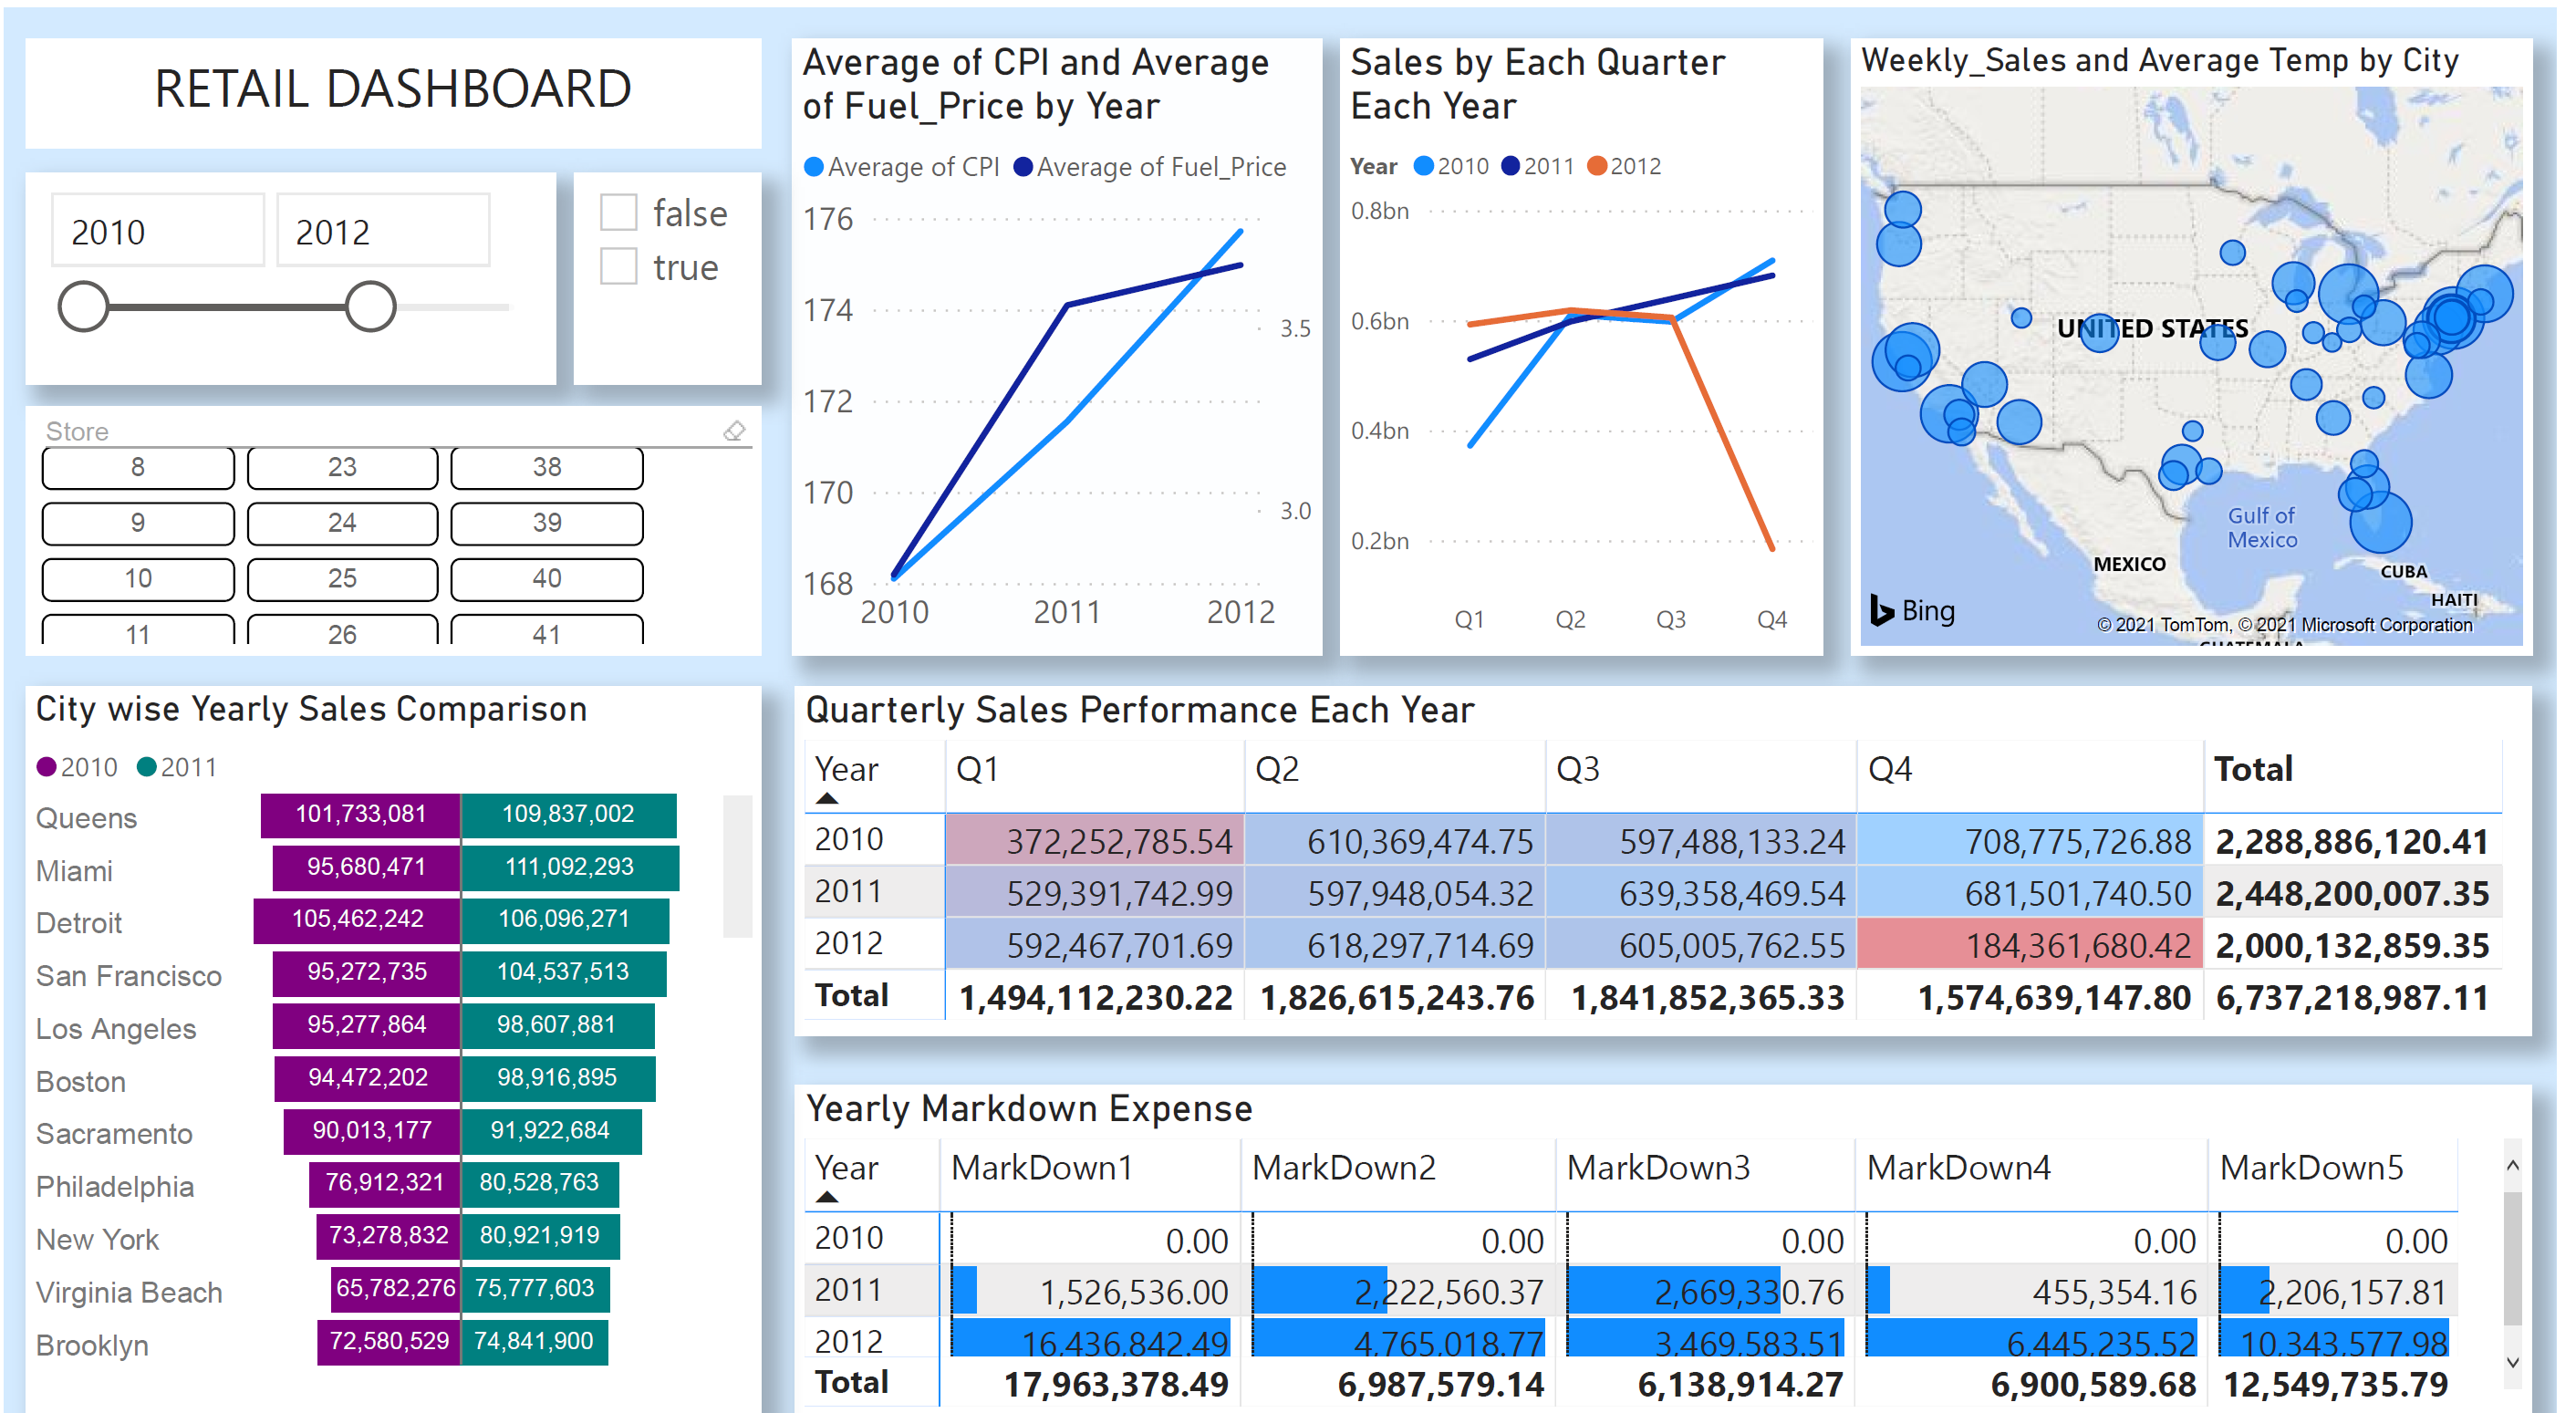The height and width of the screenshot is (1413, 2576).
Task: Click the 2010 start year input field
Action: click(158, 232)
